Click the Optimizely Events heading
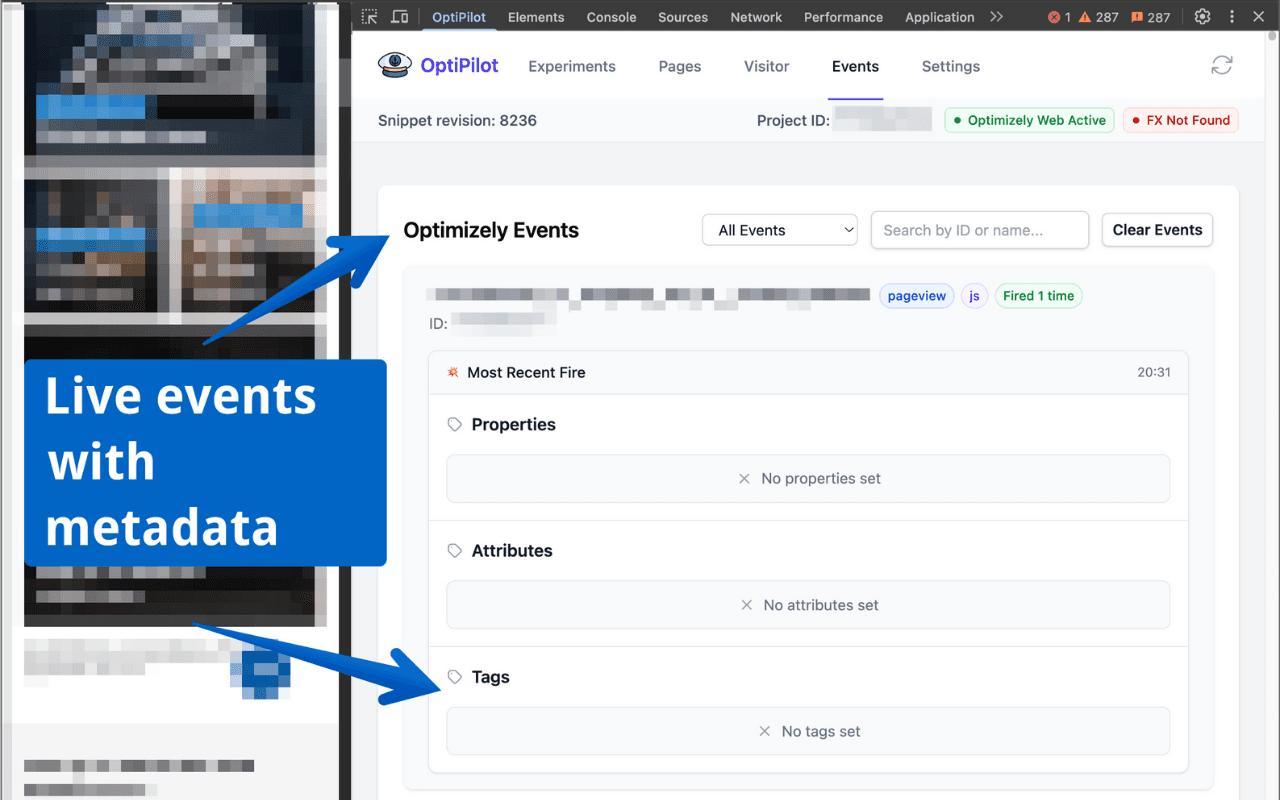Image resolution: width=1280 pixels, height=800 pixels. pyautogui.click(x=491, y=230)
